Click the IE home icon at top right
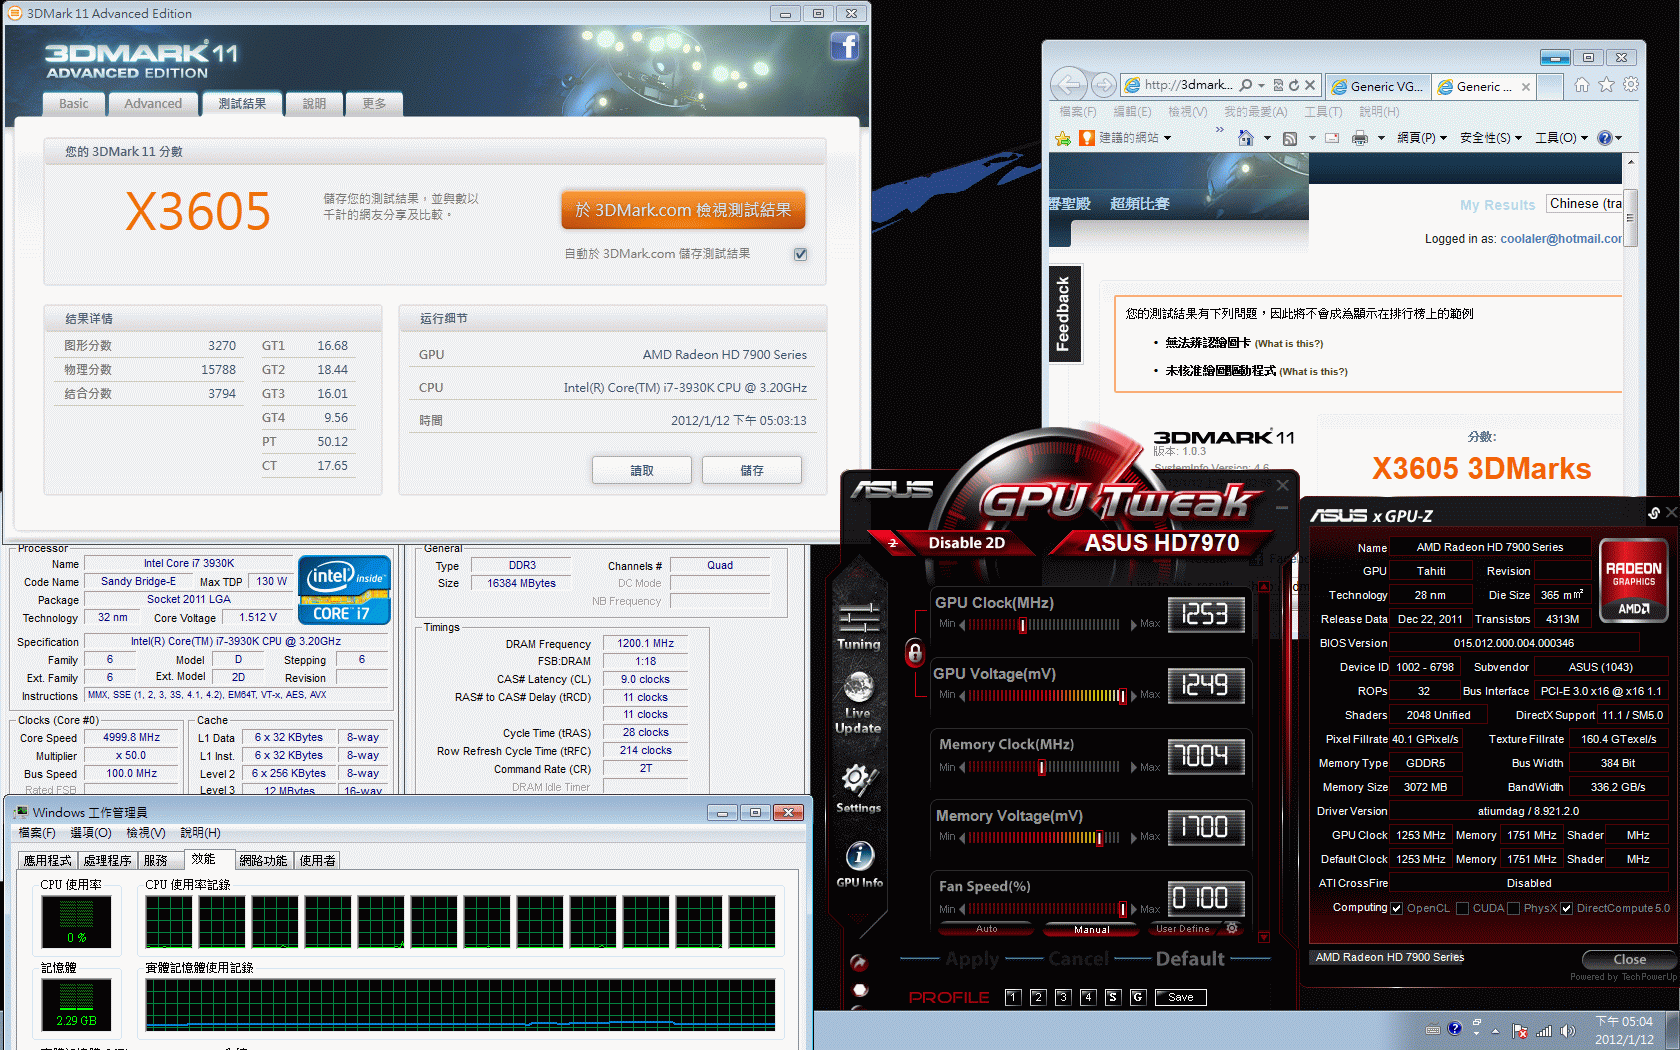1680x1050 pixels. pos(1582,85)
